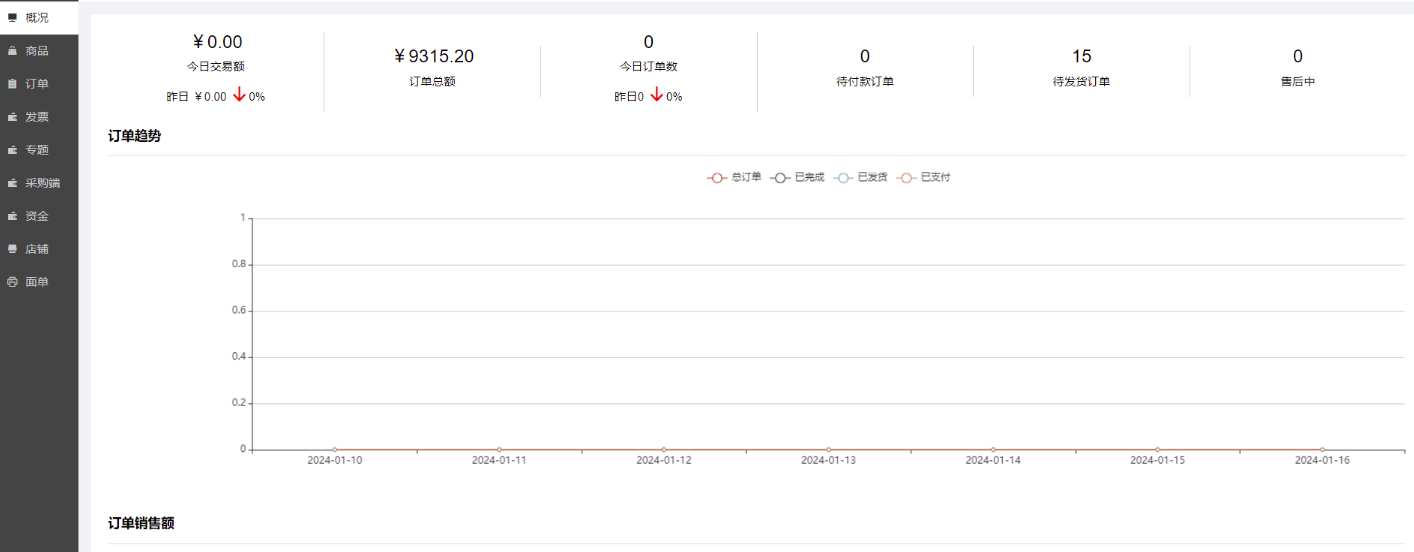The width and height of the screenshot is (1414, 552).
Task: Click the 发票 icon in sidebar
Action: (x=12, y=117)
